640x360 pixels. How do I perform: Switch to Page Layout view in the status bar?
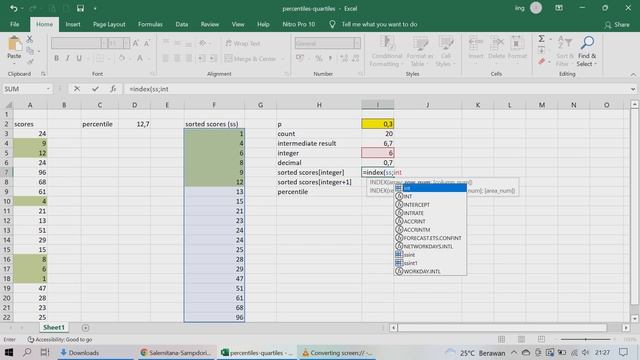point(521,339)
